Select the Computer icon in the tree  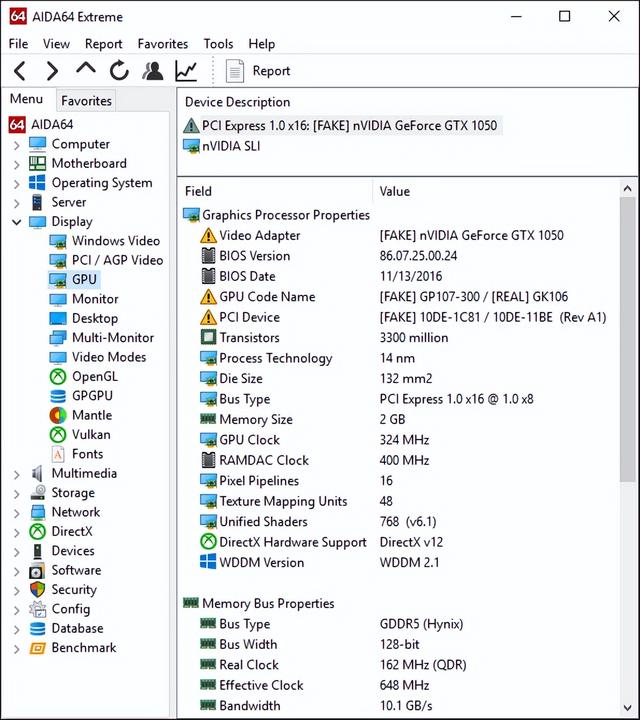click(x=37, y=144)
